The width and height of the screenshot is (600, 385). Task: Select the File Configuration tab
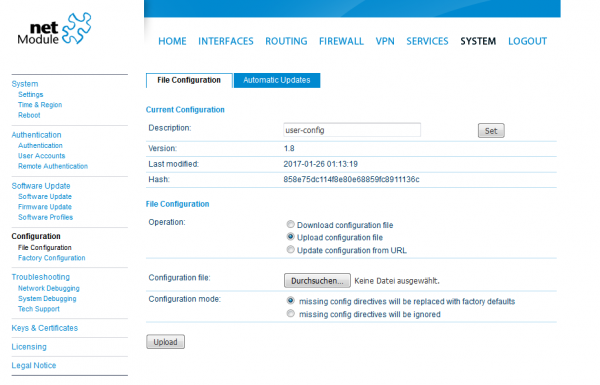(x=189, y=80)
